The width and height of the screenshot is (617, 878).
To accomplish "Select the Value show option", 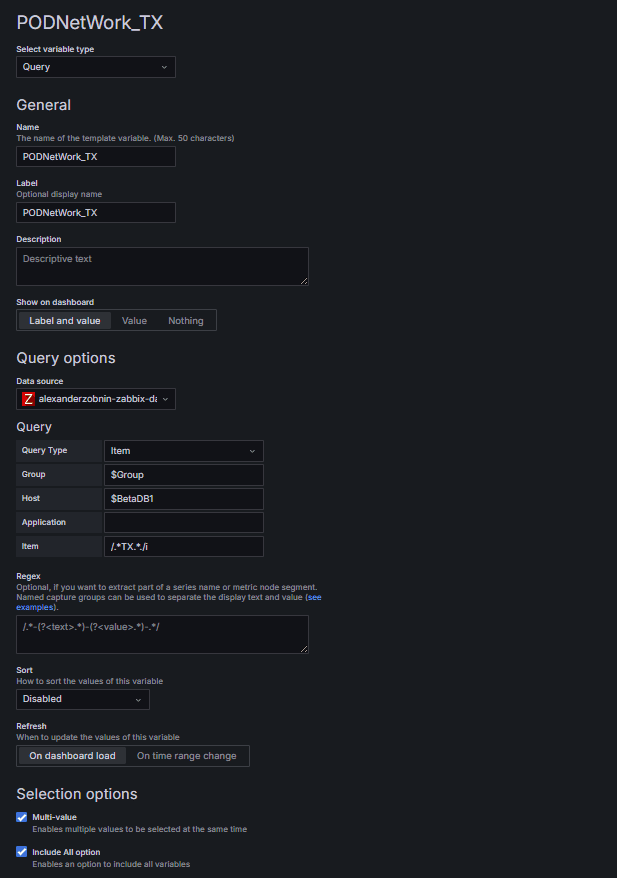I will [x=134, y=321].
